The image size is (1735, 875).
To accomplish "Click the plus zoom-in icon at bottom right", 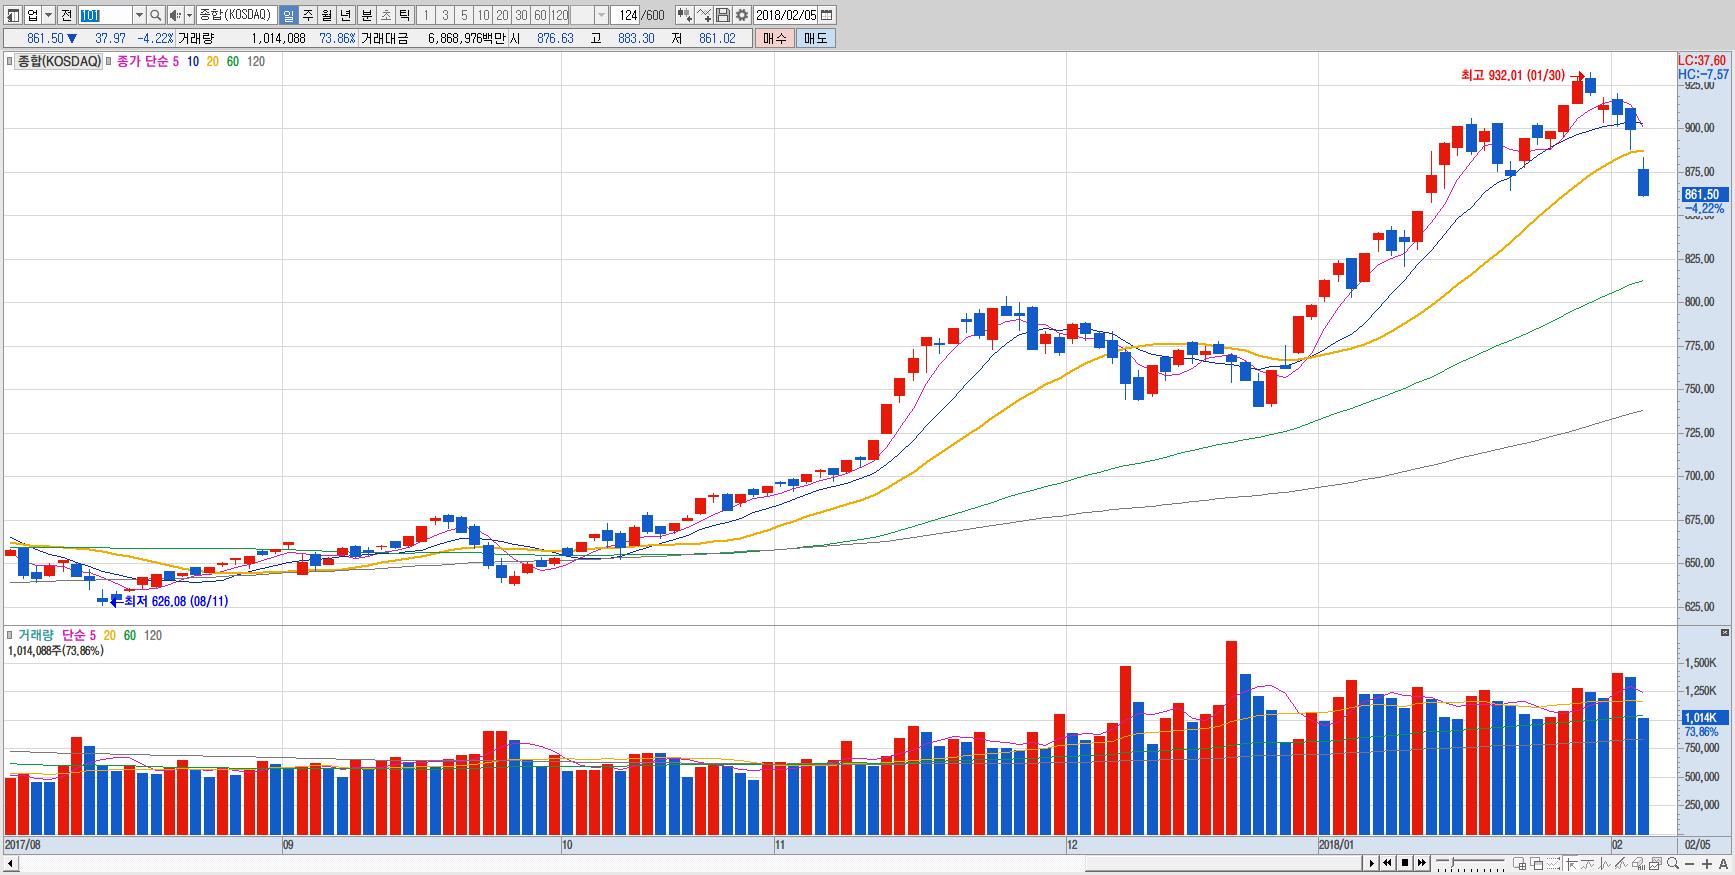I will coord(1706,863).
